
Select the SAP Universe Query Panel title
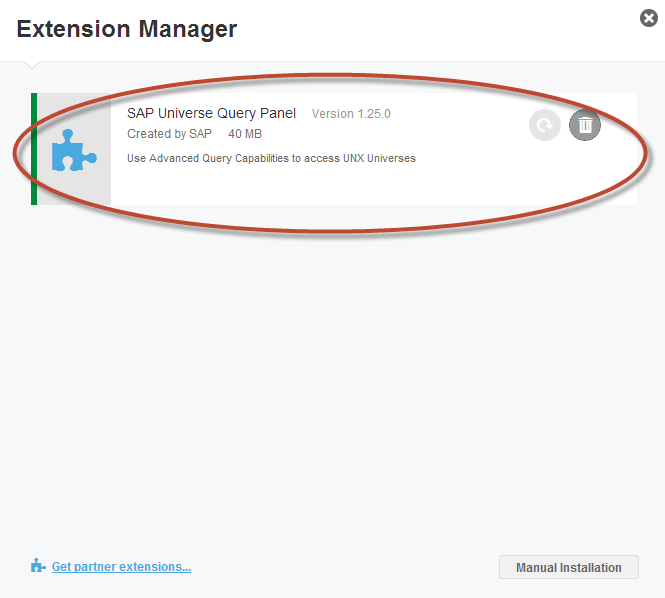click(x=211, y=114)
